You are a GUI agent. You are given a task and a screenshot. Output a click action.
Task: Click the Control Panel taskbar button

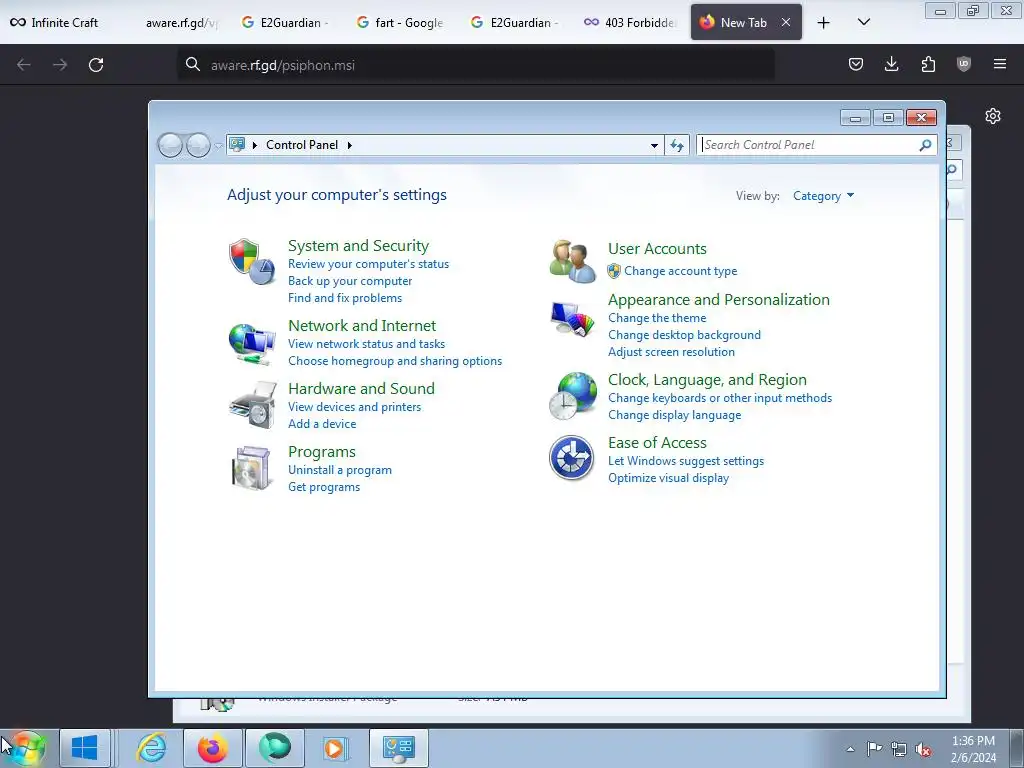tap(398, 748)
